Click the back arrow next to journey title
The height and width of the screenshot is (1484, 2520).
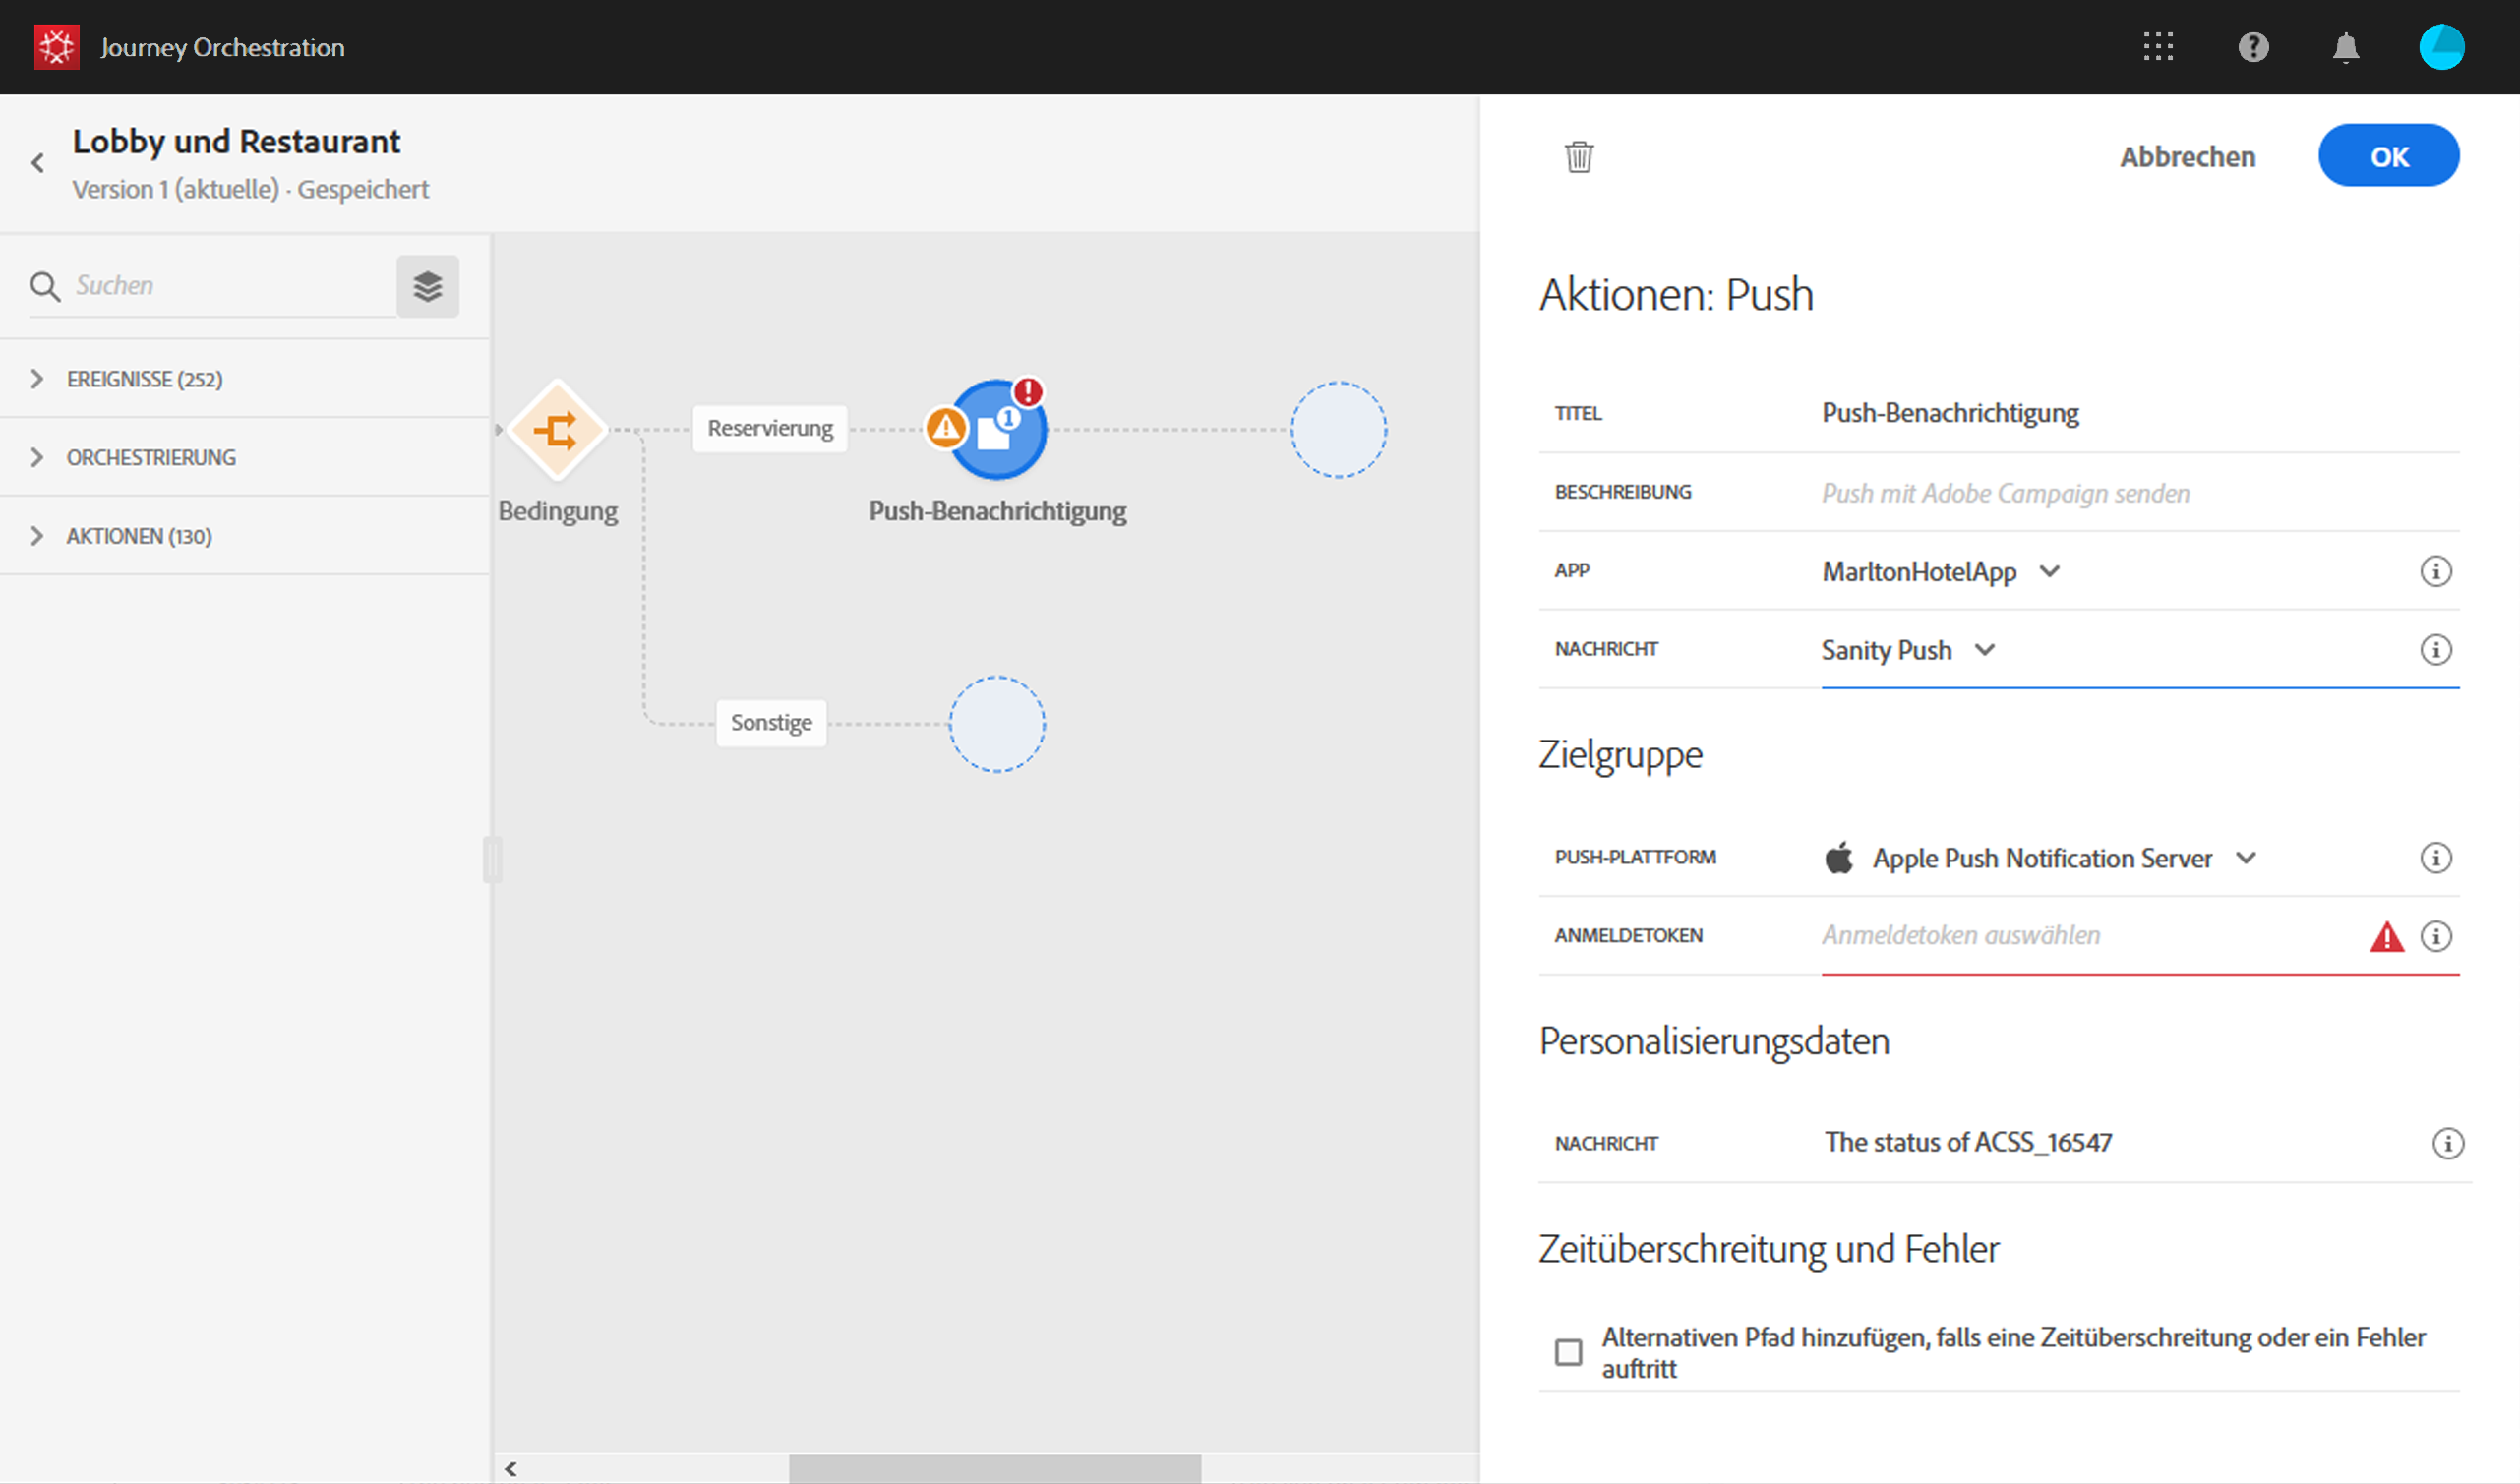(38, 163)
